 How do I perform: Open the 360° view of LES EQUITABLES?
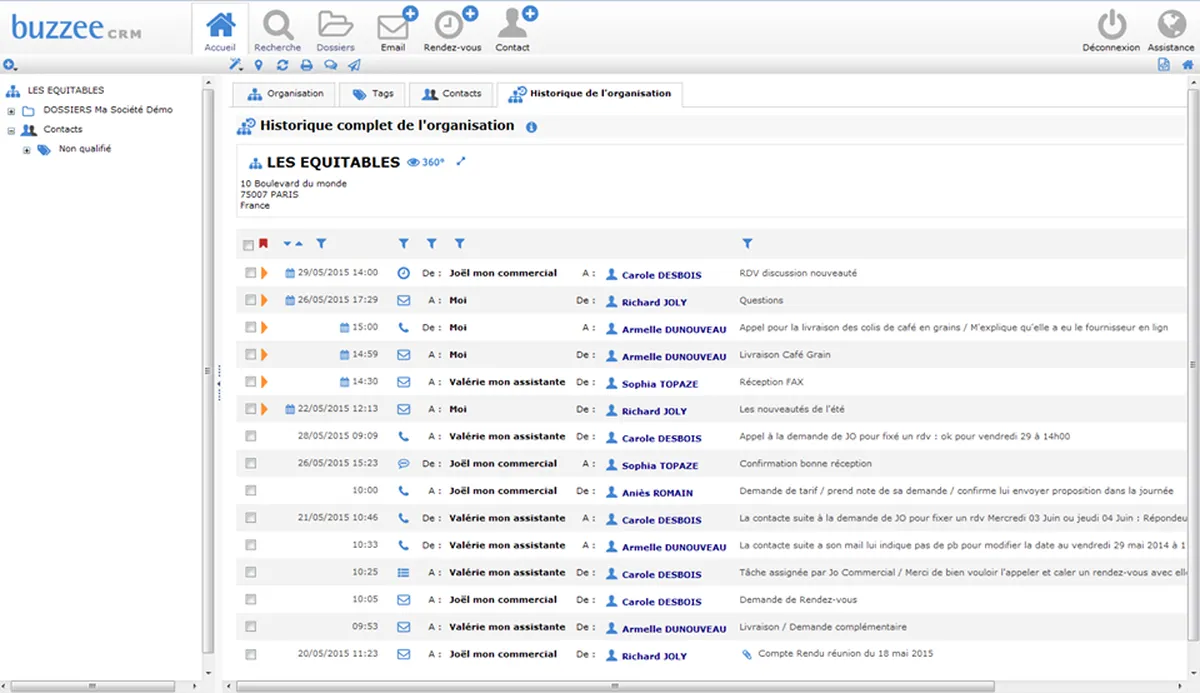(x=426, y=162)
